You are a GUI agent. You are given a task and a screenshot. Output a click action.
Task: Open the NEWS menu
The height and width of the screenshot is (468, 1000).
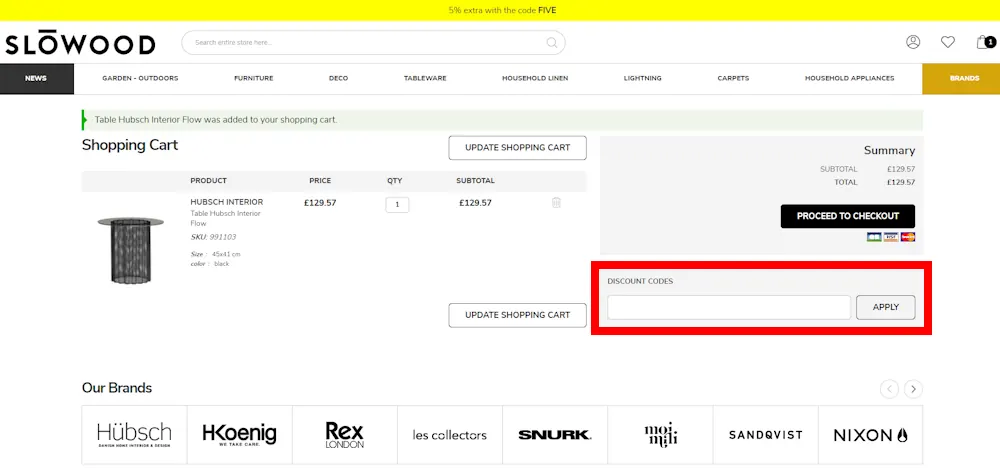coord(36,78)
